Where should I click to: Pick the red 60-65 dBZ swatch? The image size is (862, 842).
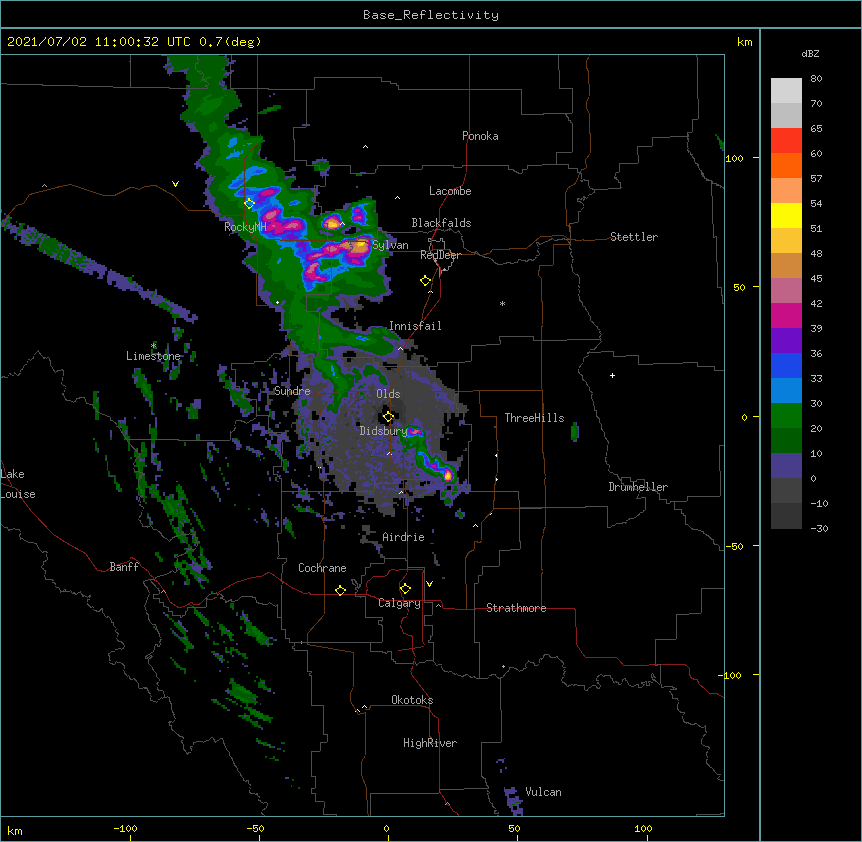pos(786,140)
